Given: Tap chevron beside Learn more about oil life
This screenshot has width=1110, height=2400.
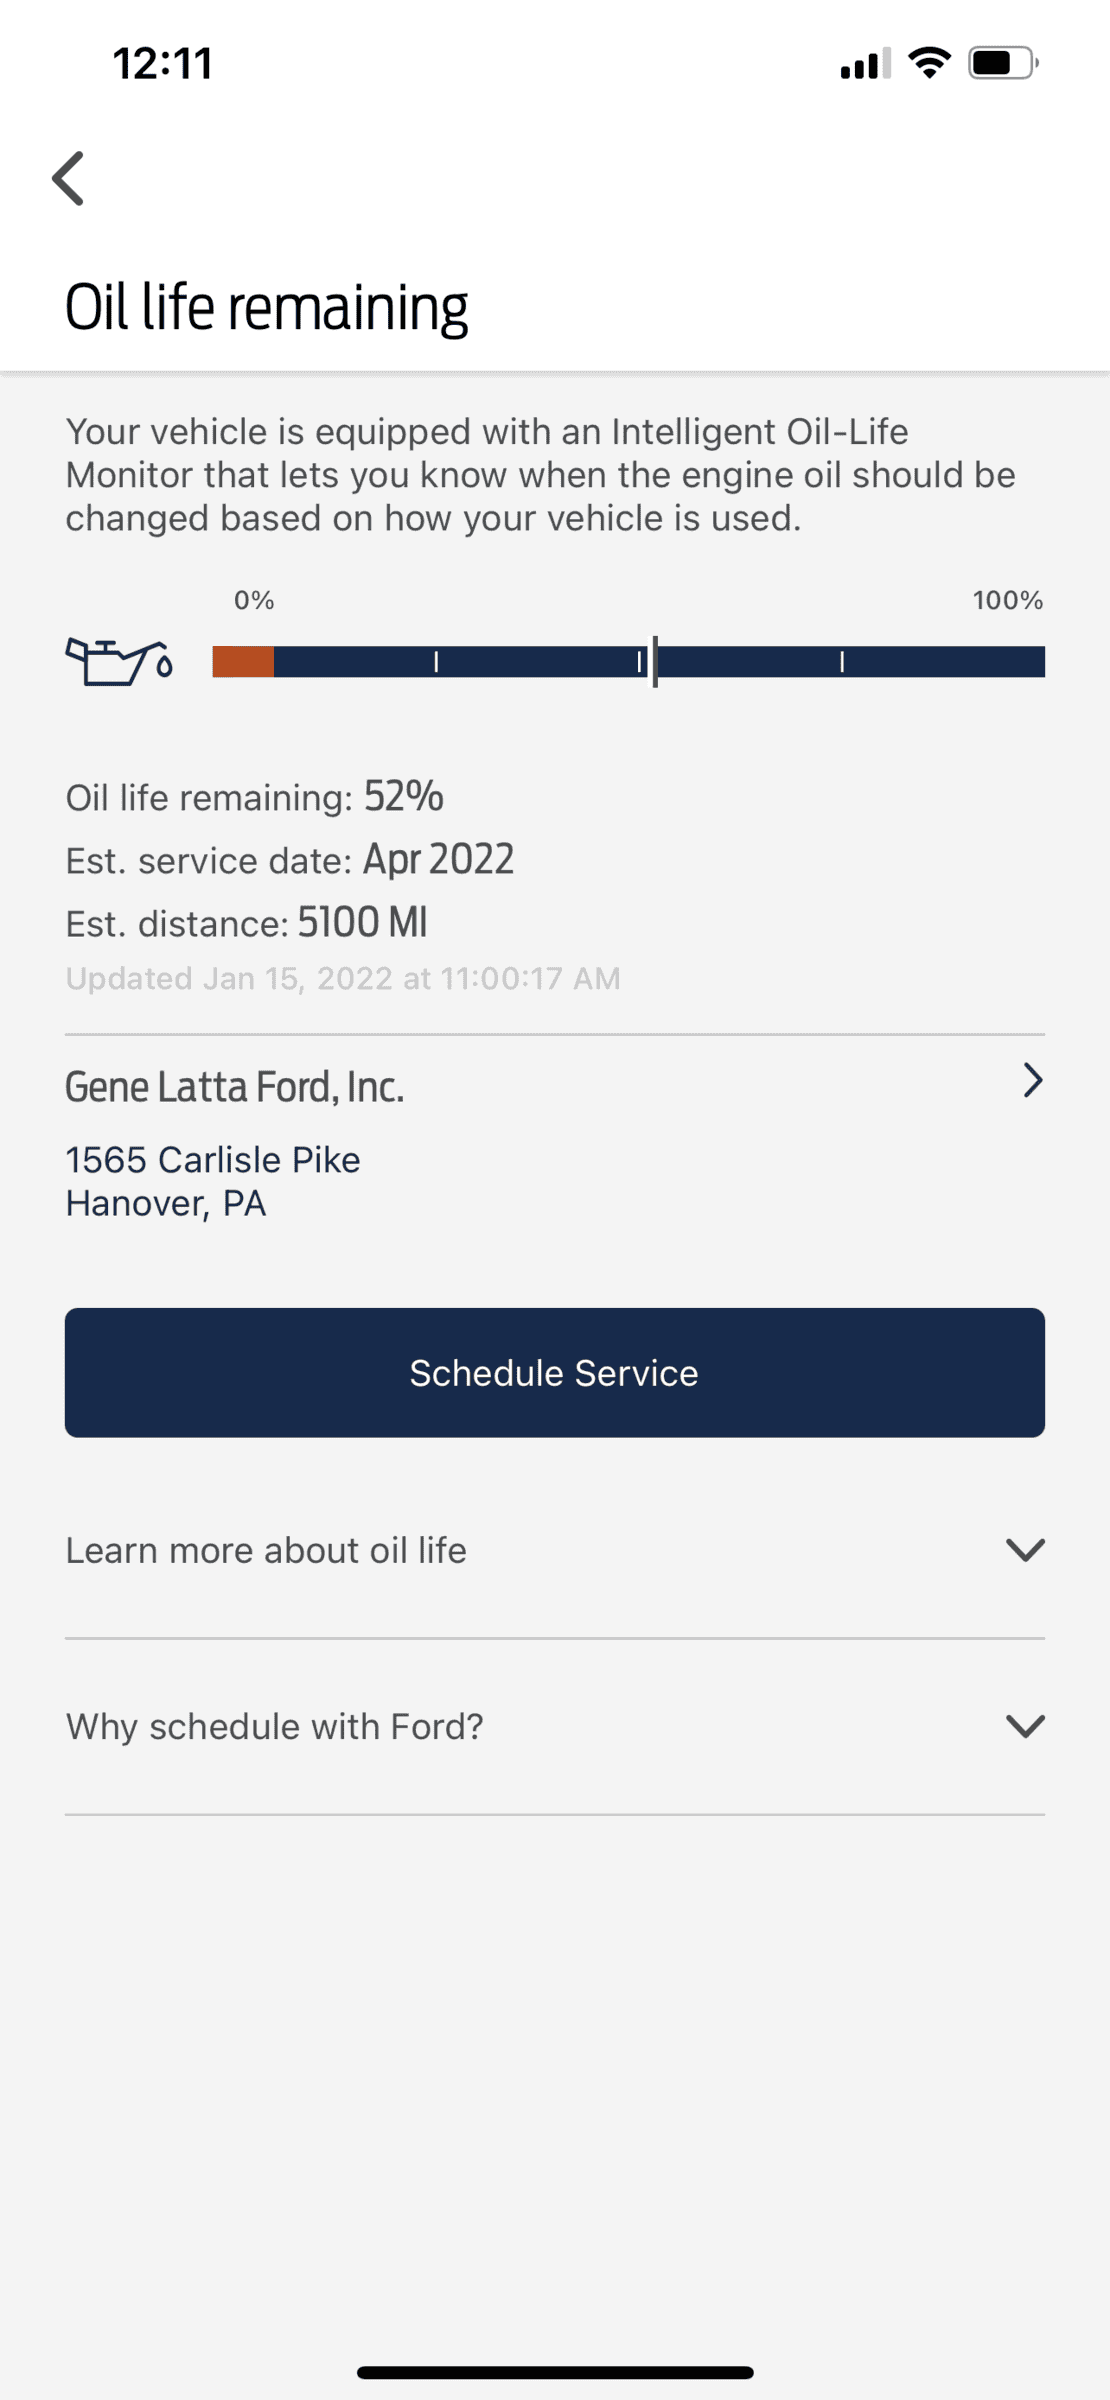Looking at the screenshot, I should tap(1025, 1550).
